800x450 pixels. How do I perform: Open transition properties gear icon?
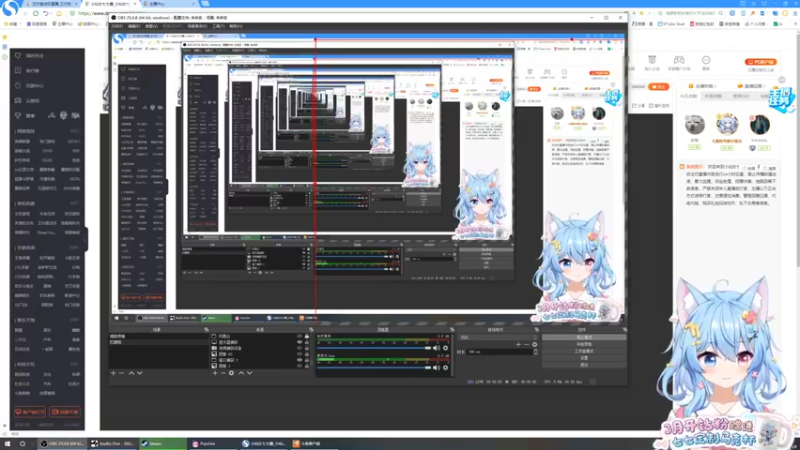[x=535, y=344]
